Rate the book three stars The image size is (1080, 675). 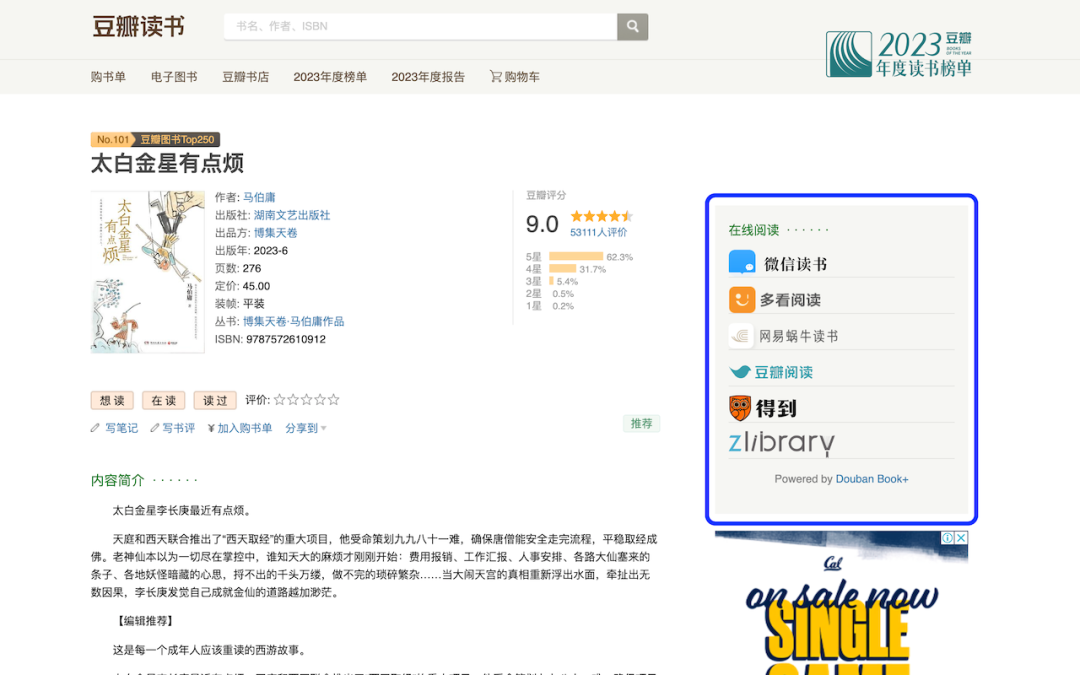pos(307,399)
